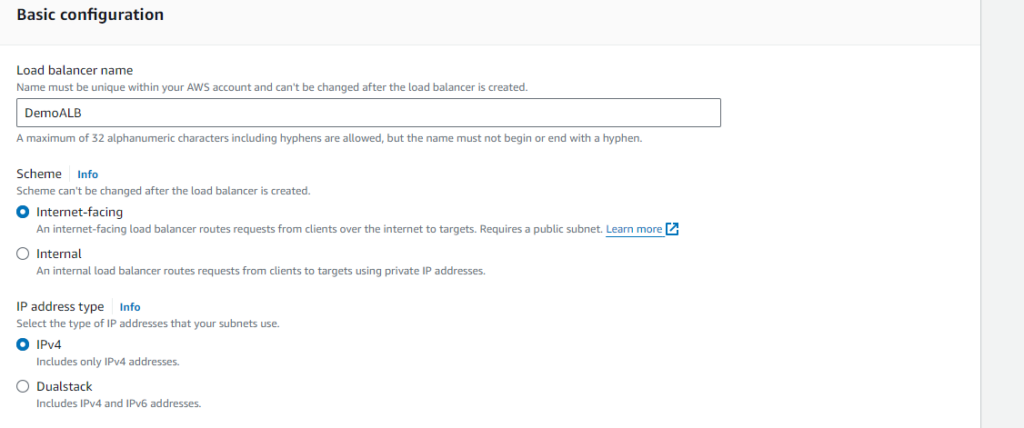Image resolution: width=1024 pixels, height=428 pixels.
Task: Open the Info link next to IP address type
Action: tap(130, 307)
